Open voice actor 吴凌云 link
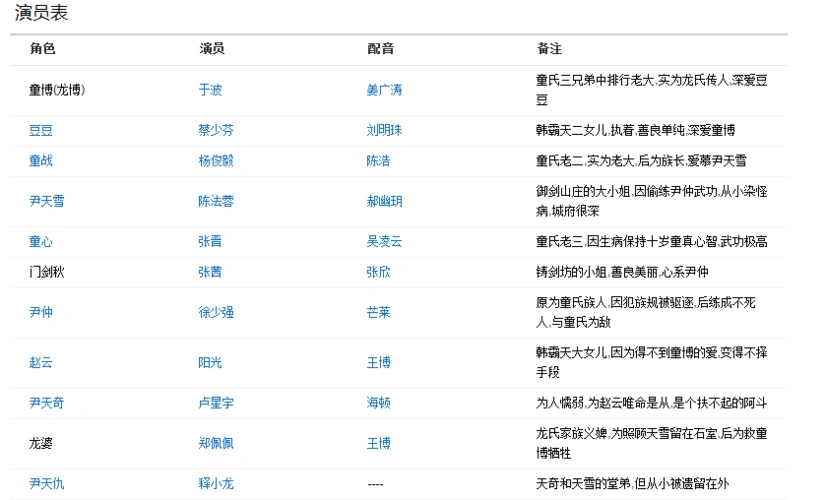The width and height of the screenshot is (826, 500). [x=384, y=242]
